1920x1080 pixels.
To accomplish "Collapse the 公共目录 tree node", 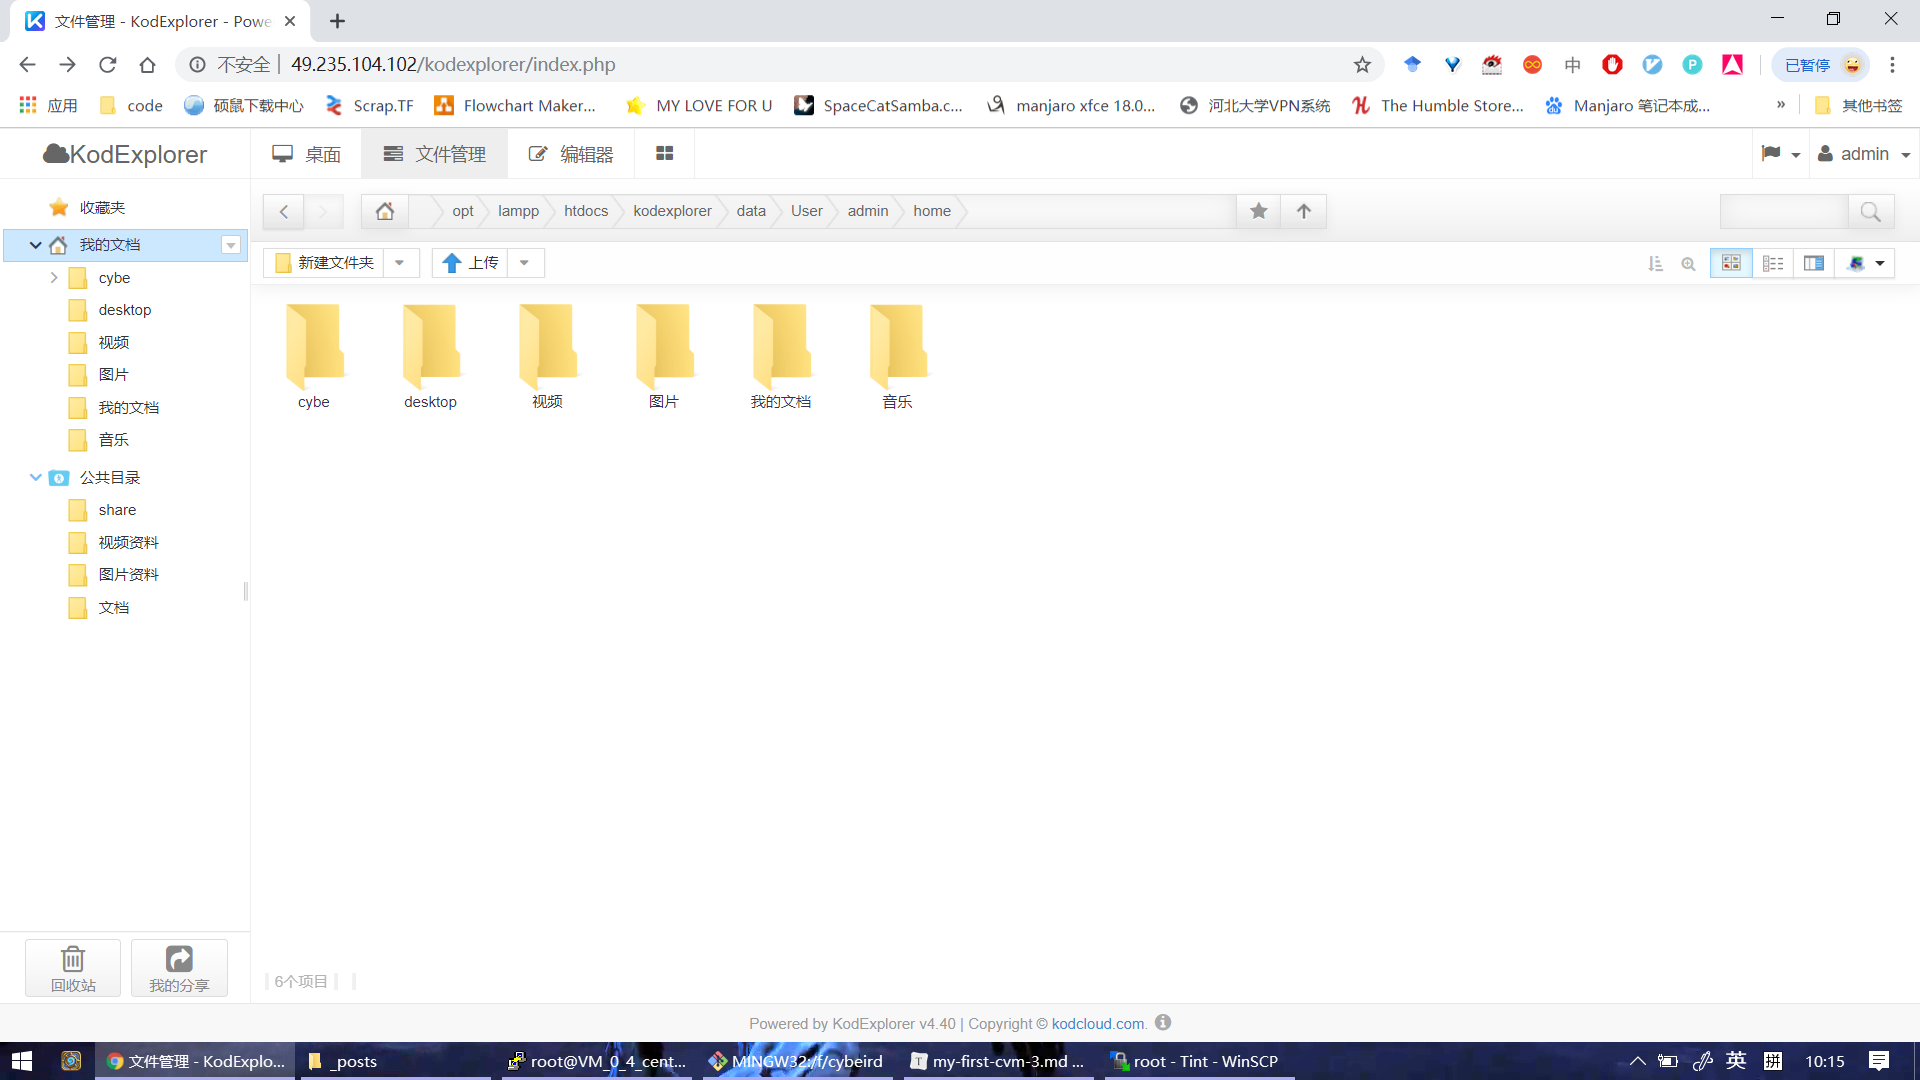I will tap(36, 477).
